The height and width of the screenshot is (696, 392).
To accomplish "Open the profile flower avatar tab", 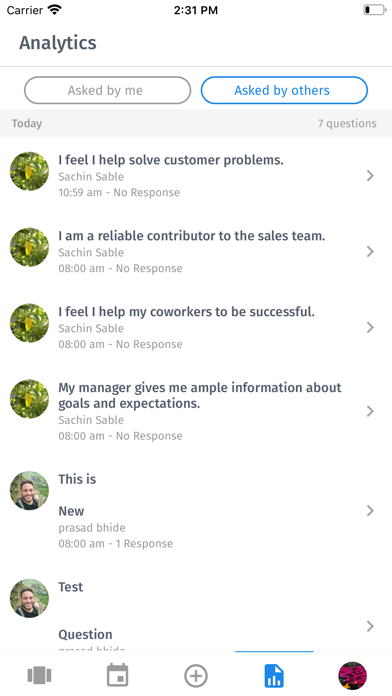I will coord(352,676).
